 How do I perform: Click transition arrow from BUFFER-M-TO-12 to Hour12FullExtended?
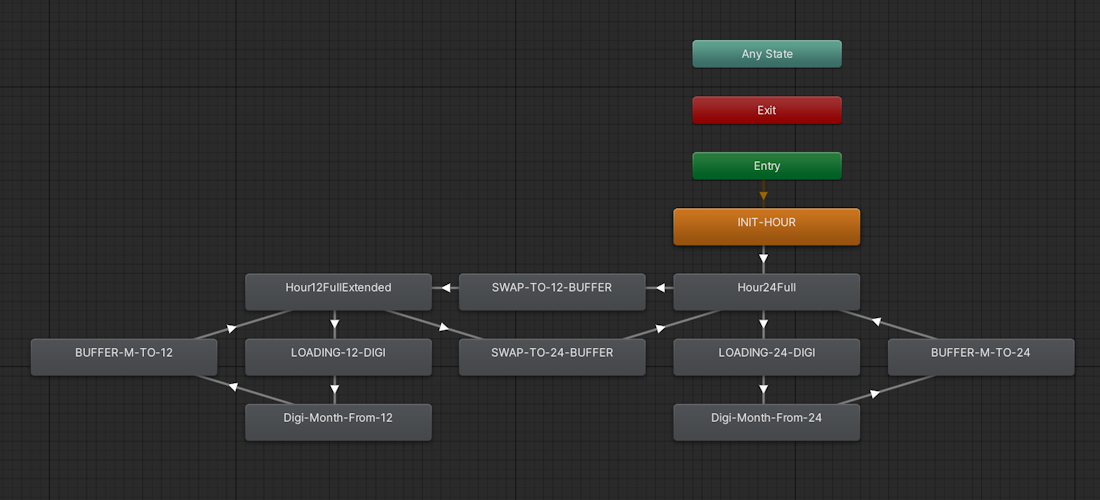tap(232, 328)
